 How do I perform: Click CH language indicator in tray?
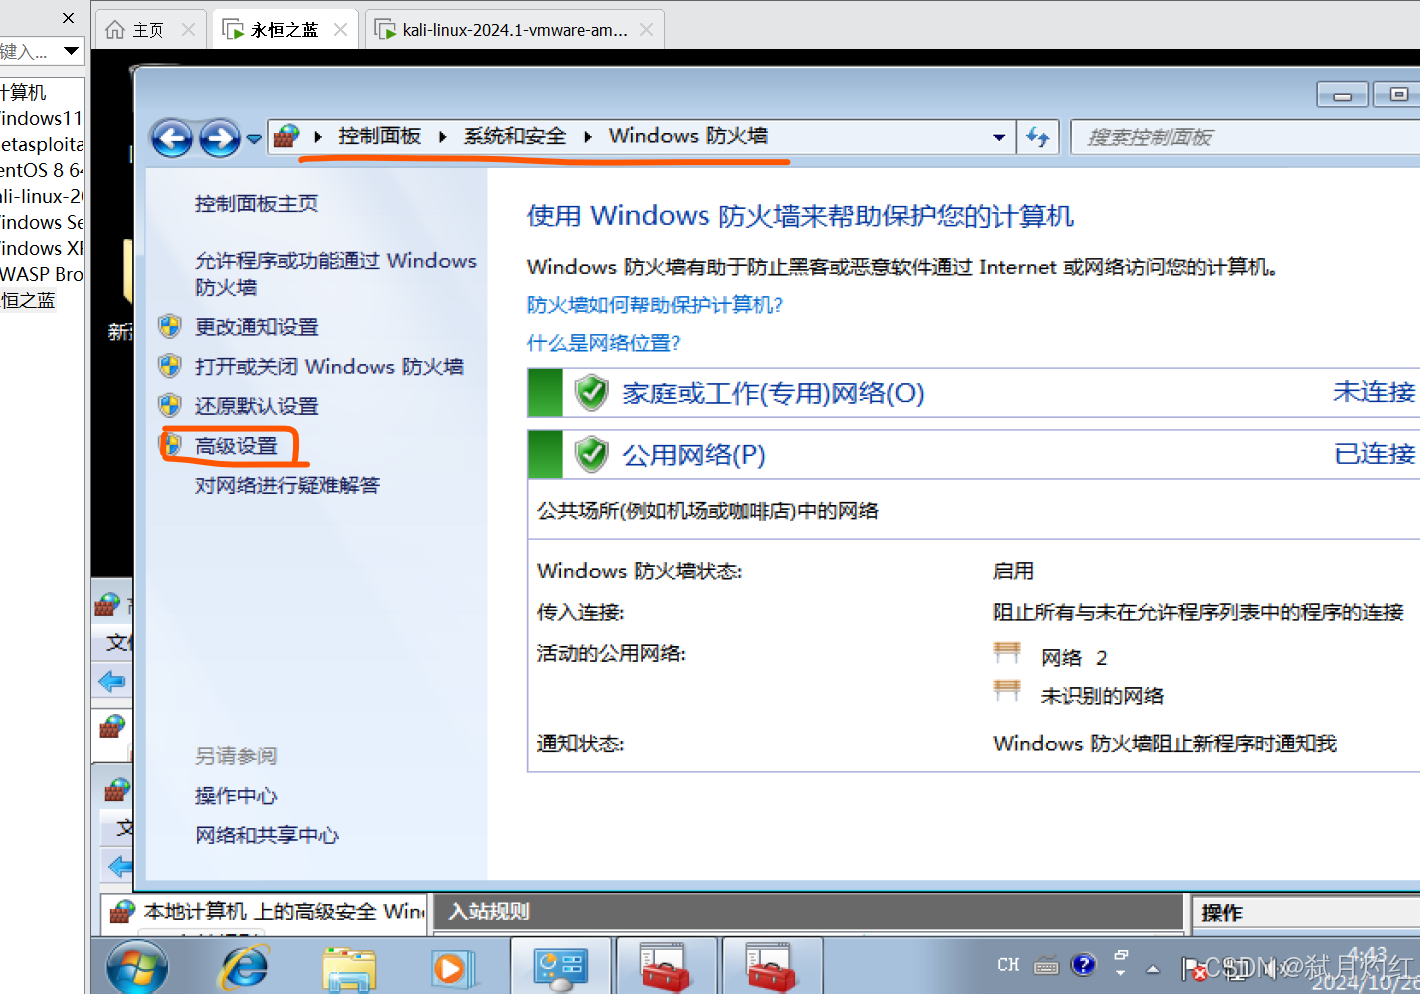point(1008,965)
